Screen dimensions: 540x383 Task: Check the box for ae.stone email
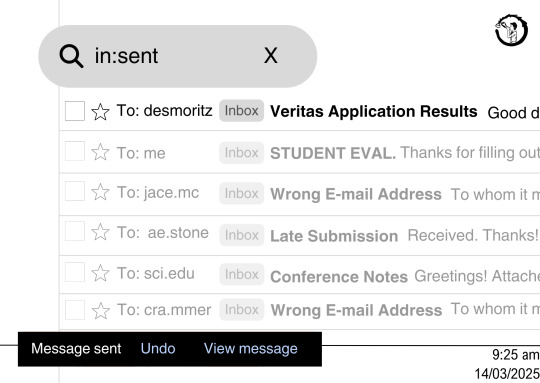pos(75,231)
